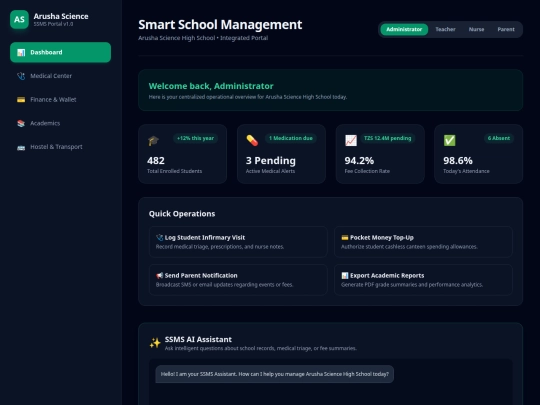
Task: Click Log Student Infirmary Visit
Action: pos(238,242)
